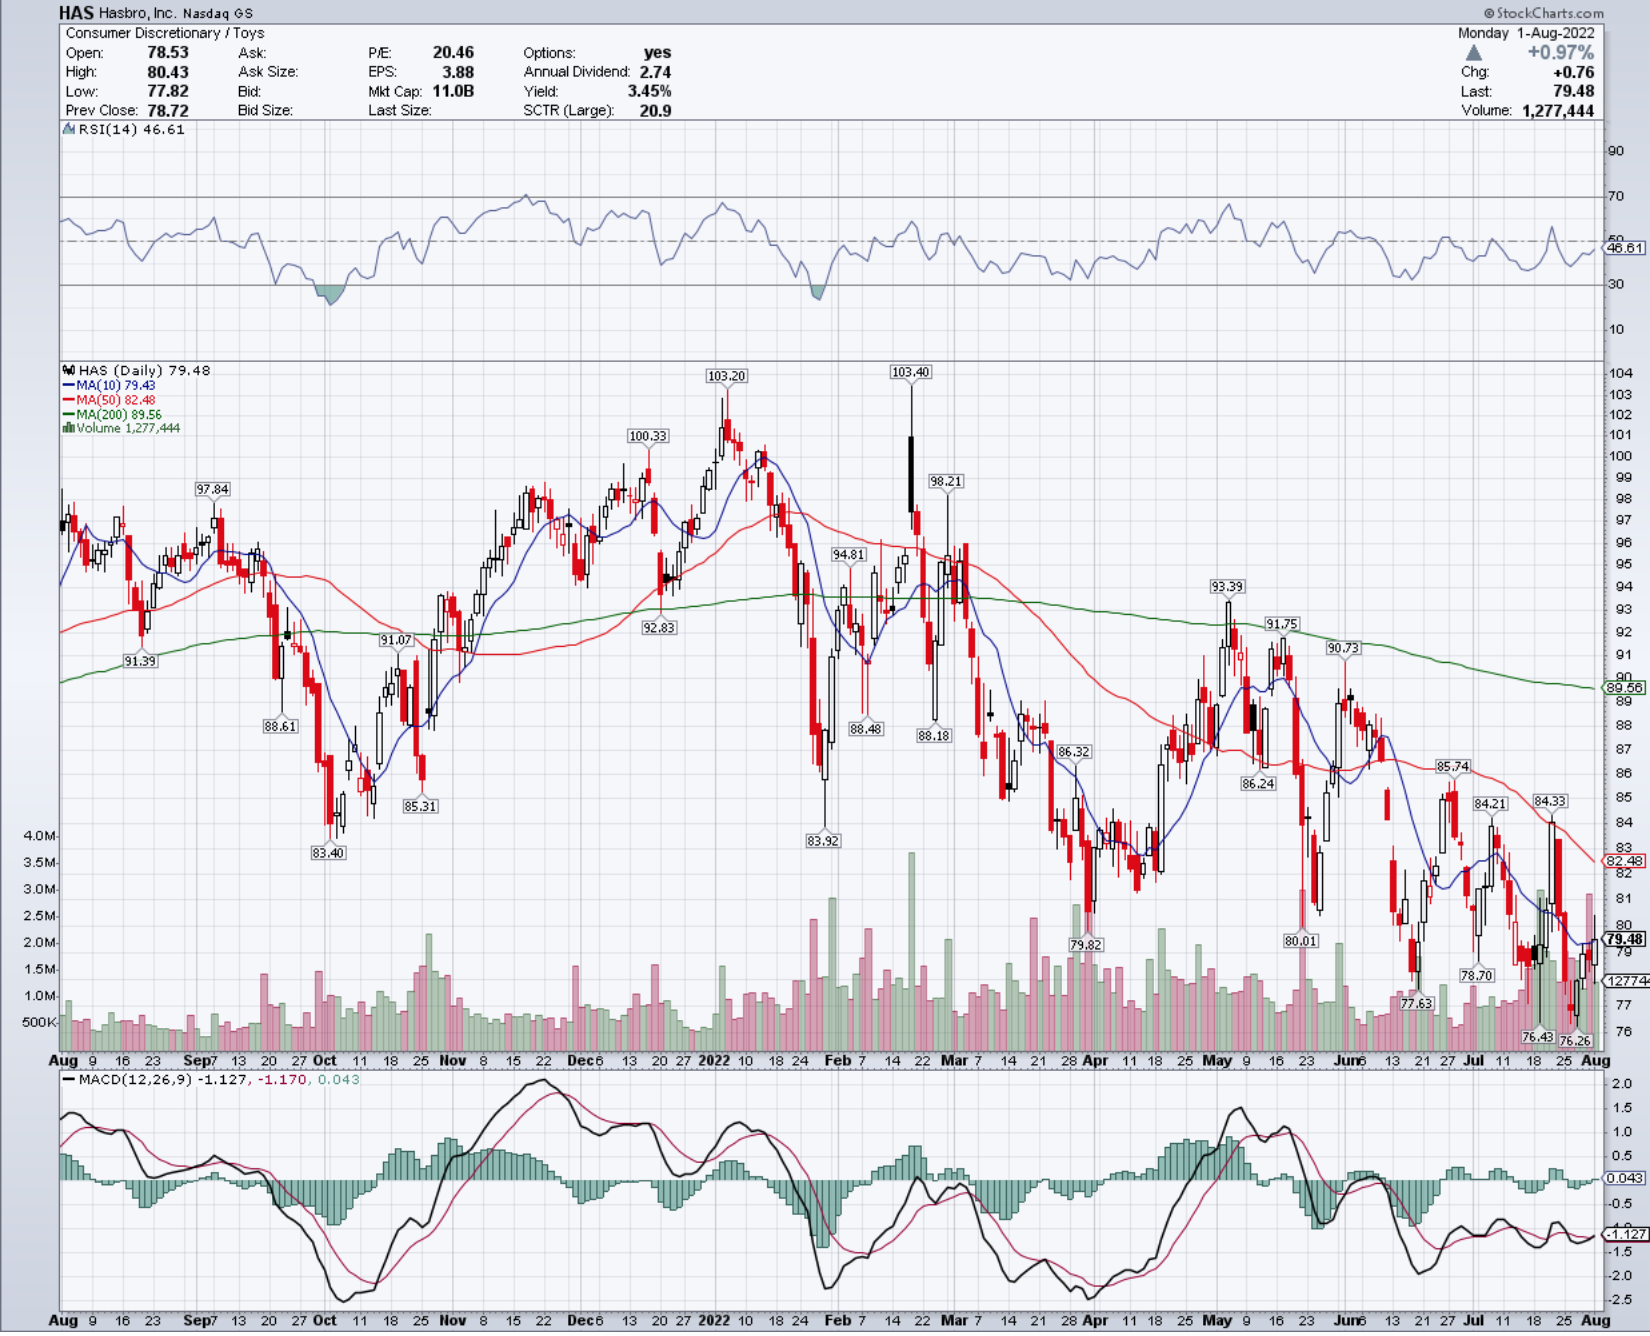Click the RSI(14) 46.61 panel label
The height and width of the screenshot is (1336, 1650).
coord(132,129)
